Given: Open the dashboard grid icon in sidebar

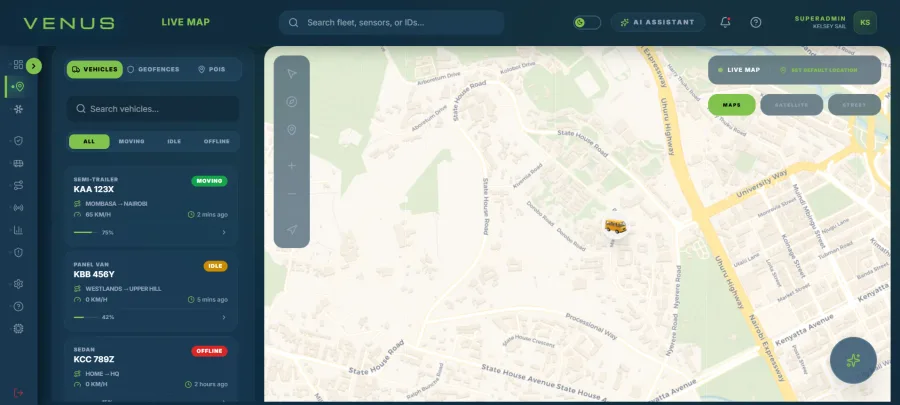Looking at the screenshot, I should [x=18, y=65].
